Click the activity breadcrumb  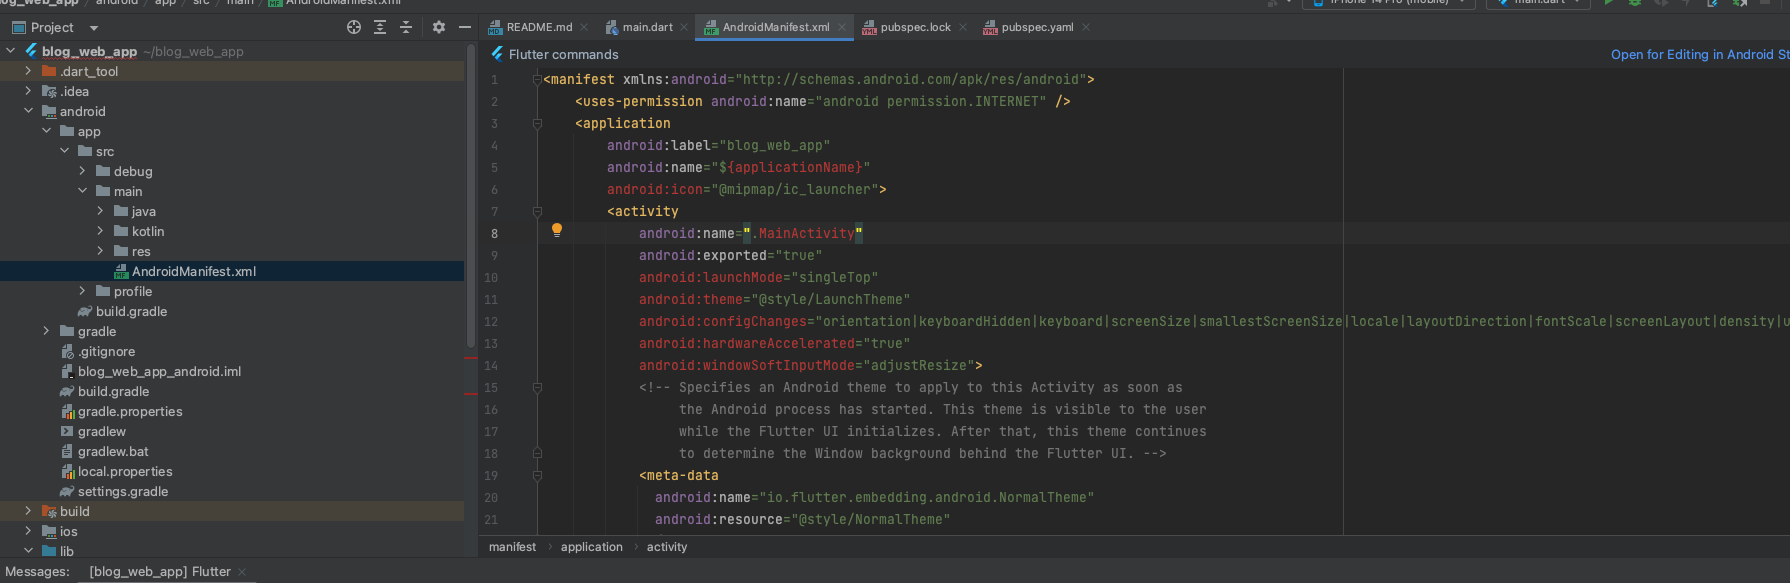[666, 547]
